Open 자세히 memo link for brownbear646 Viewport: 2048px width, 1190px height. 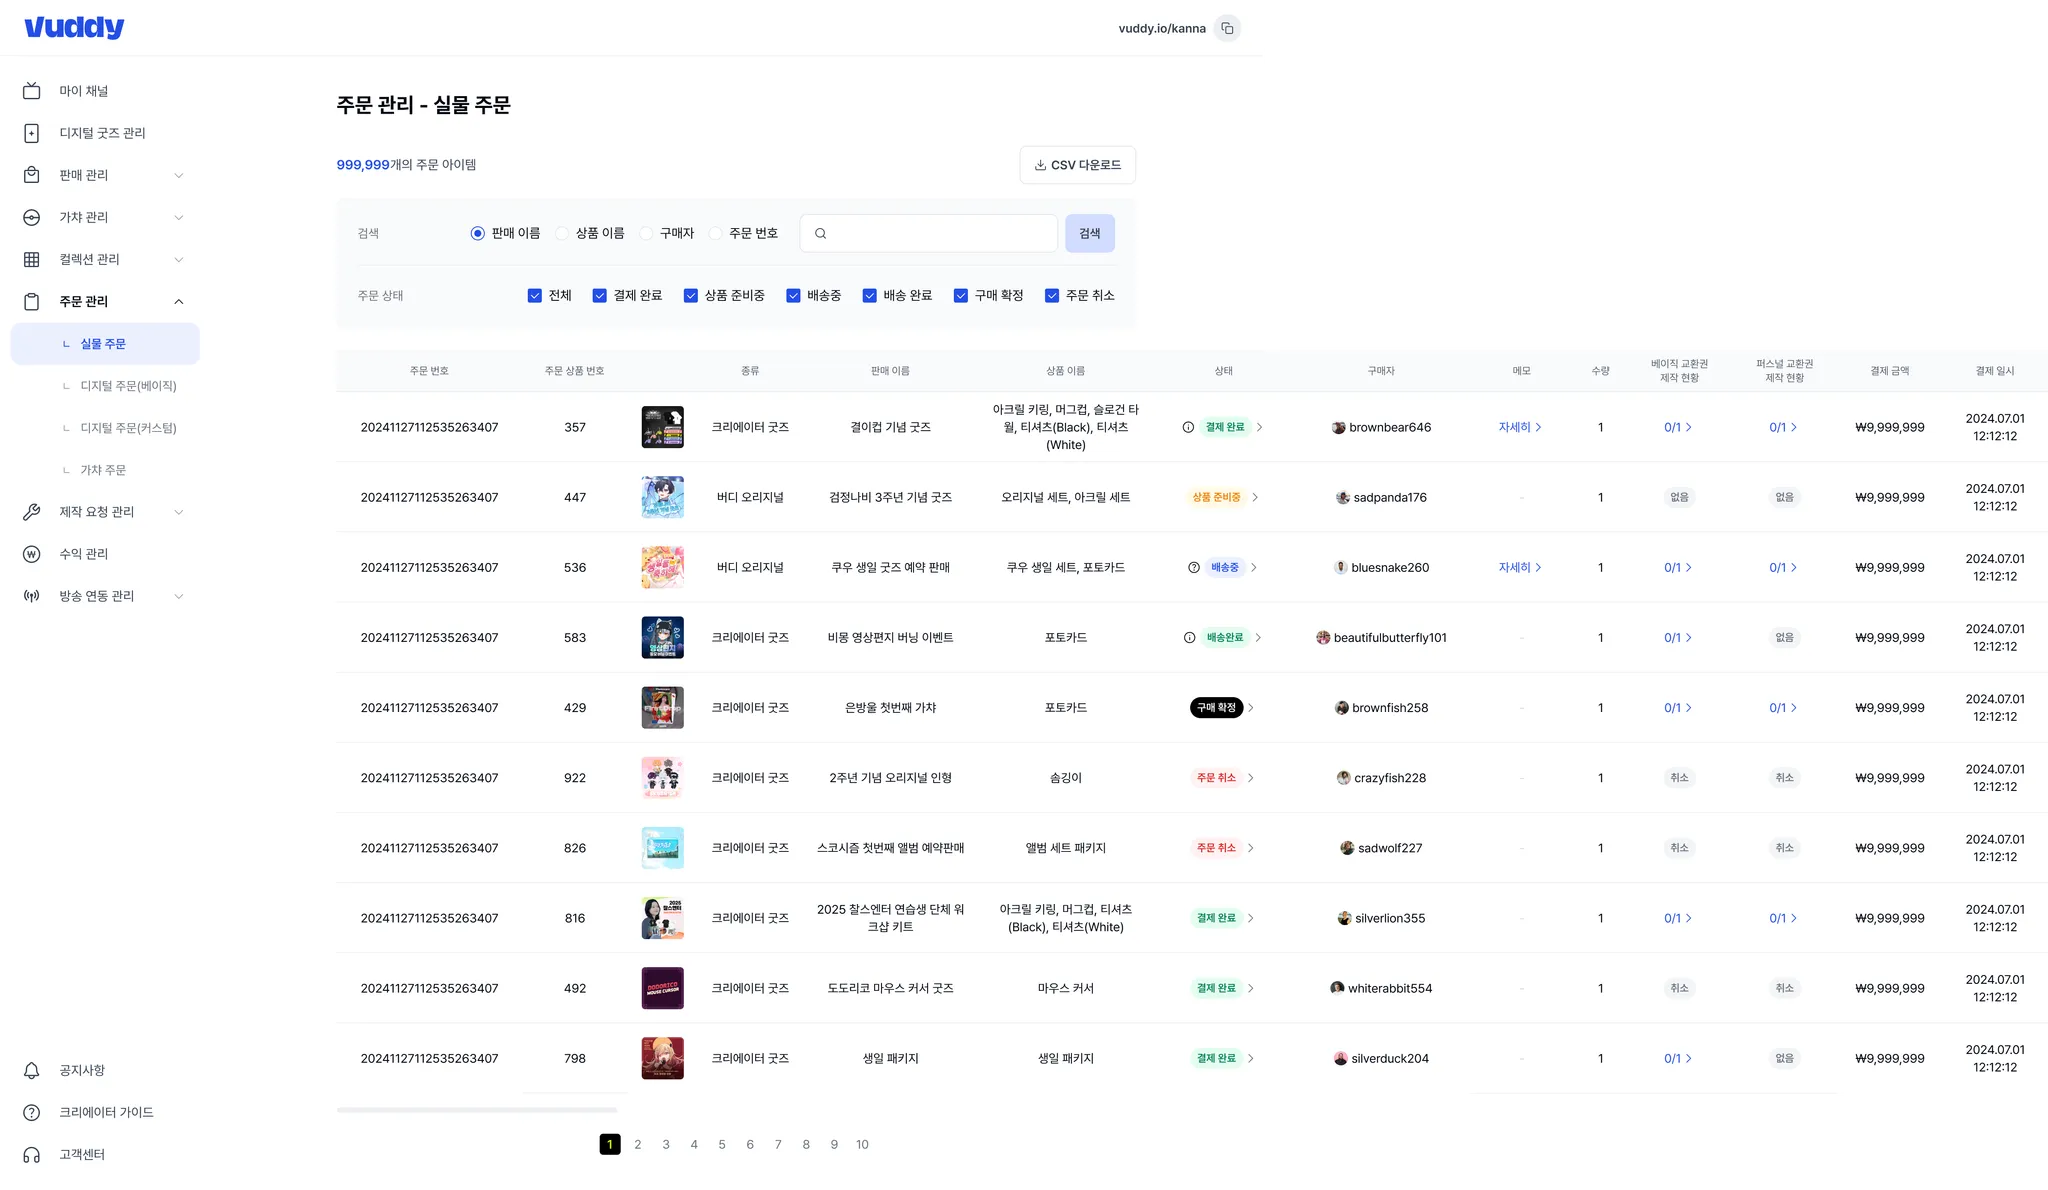coord(1520,427)
